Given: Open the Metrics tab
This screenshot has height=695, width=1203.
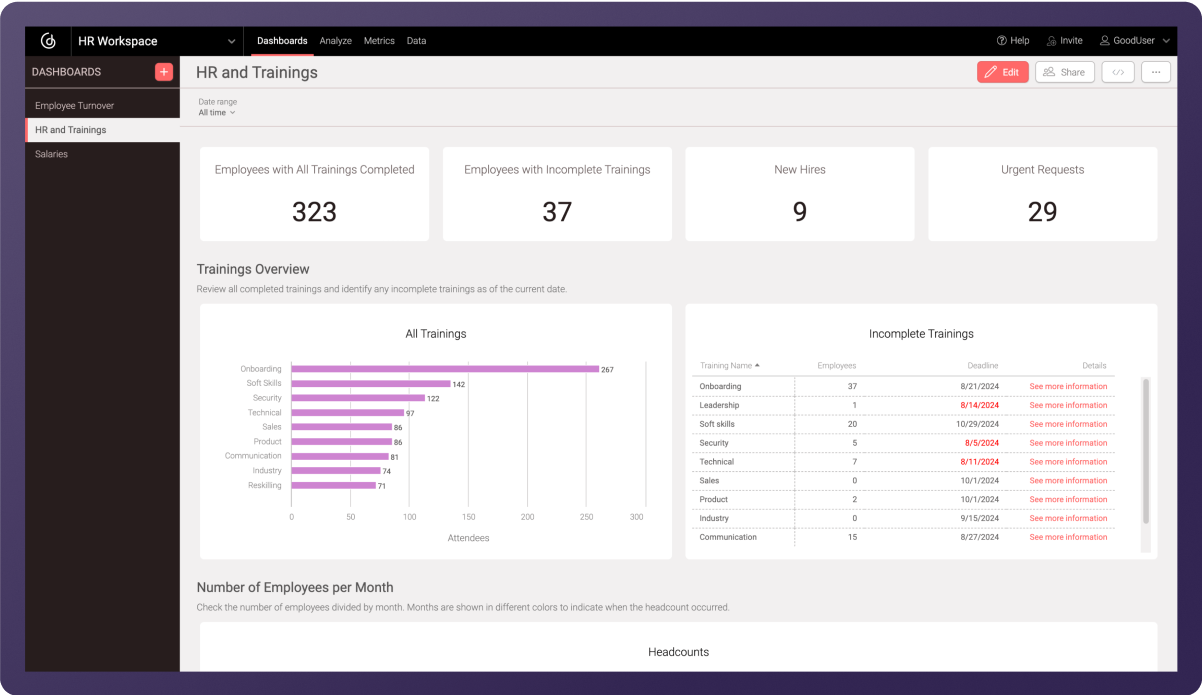Looking at the screenshot, I should pos(379,41).
